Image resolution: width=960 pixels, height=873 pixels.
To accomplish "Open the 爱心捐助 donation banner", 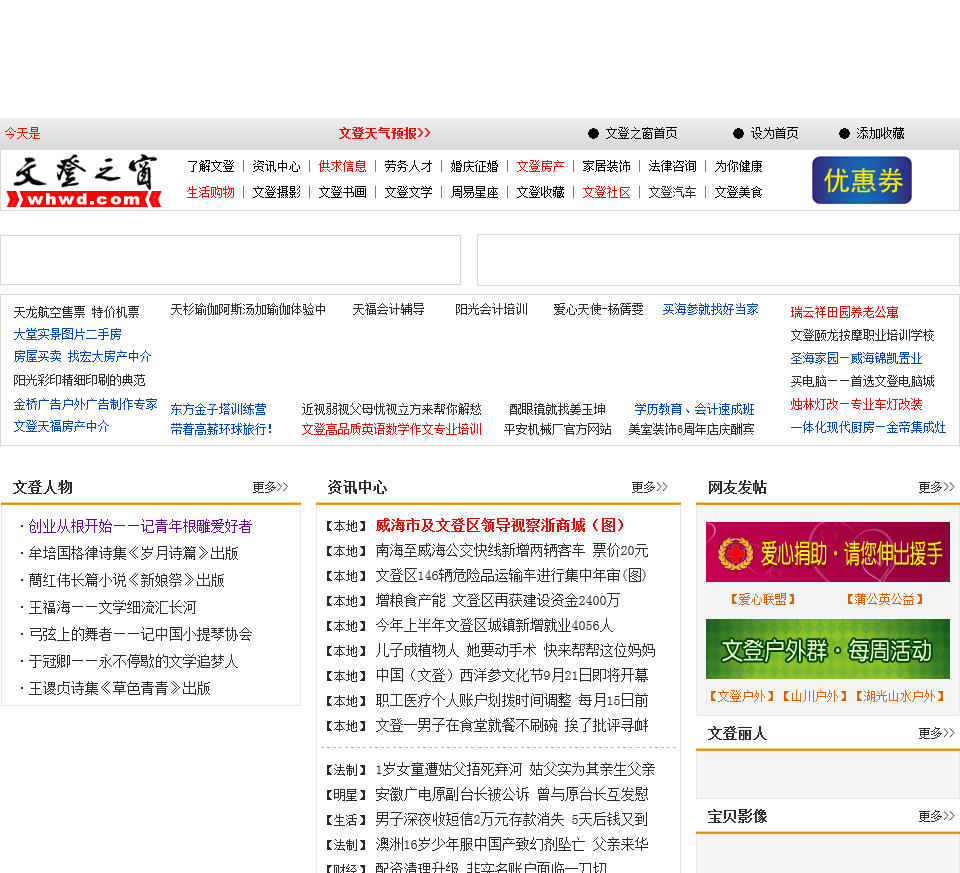I will [x=827, y=552].
